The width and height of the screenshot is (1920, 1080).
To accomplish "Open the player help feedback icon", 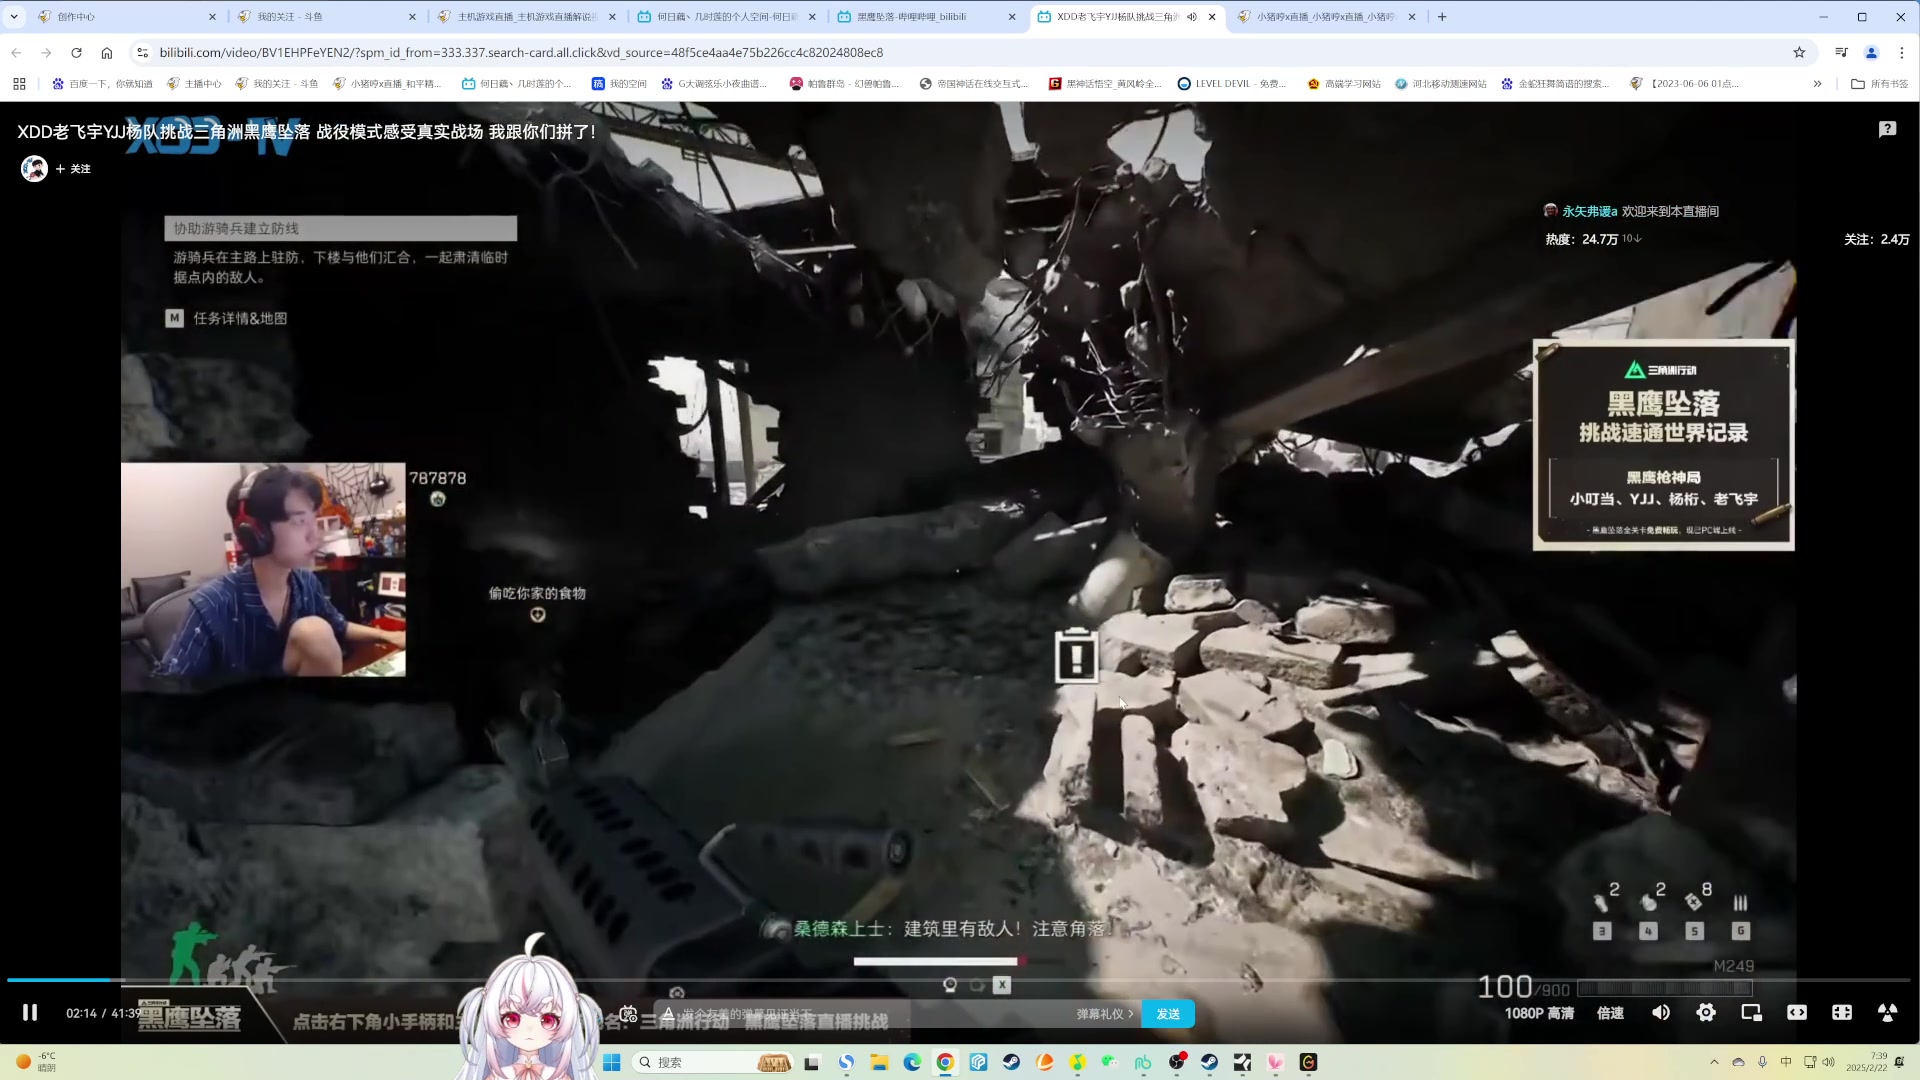I will 1887,129.
